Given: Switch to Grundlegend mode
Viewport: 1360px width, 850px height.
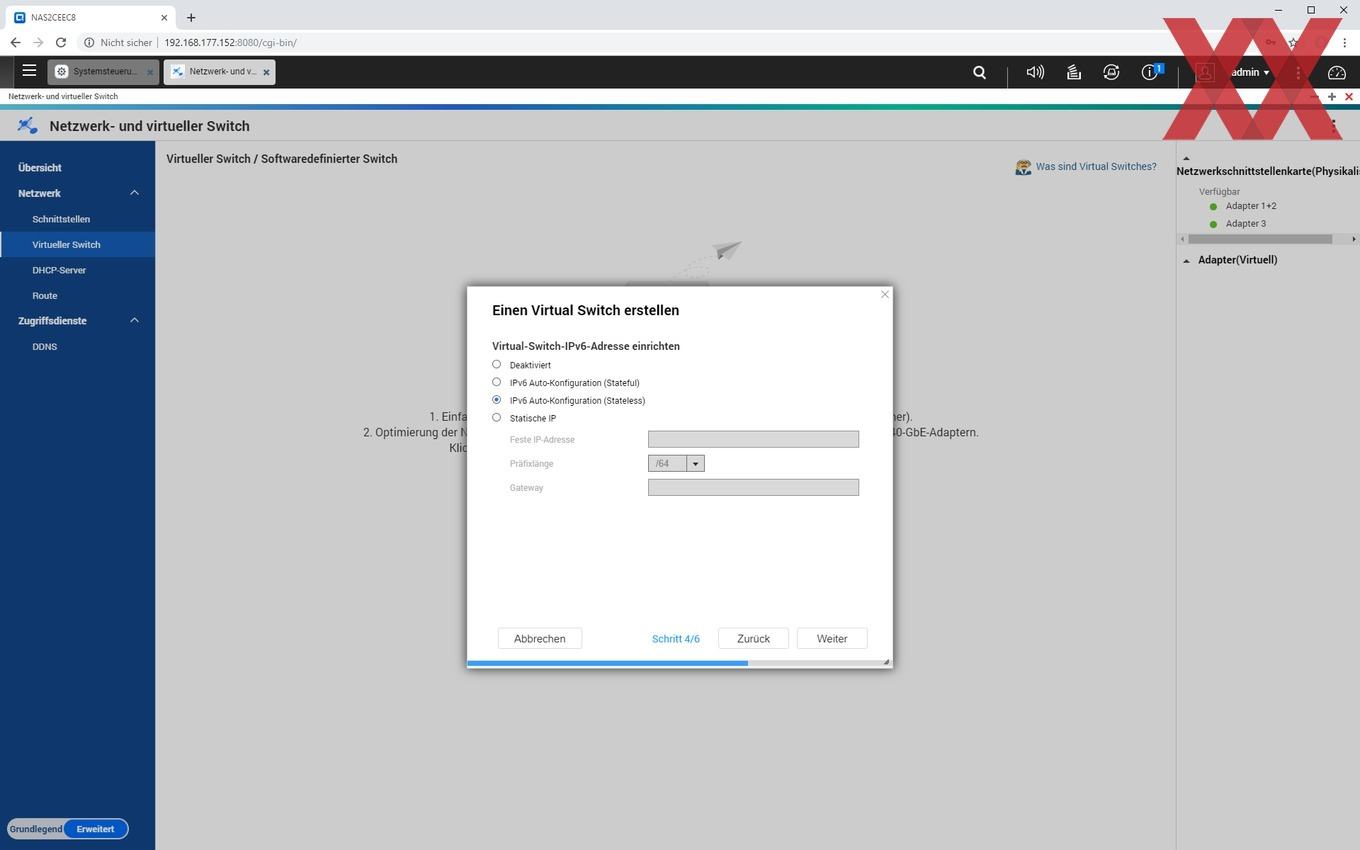Looking at the screenshot, I should [x=36, y=829].
